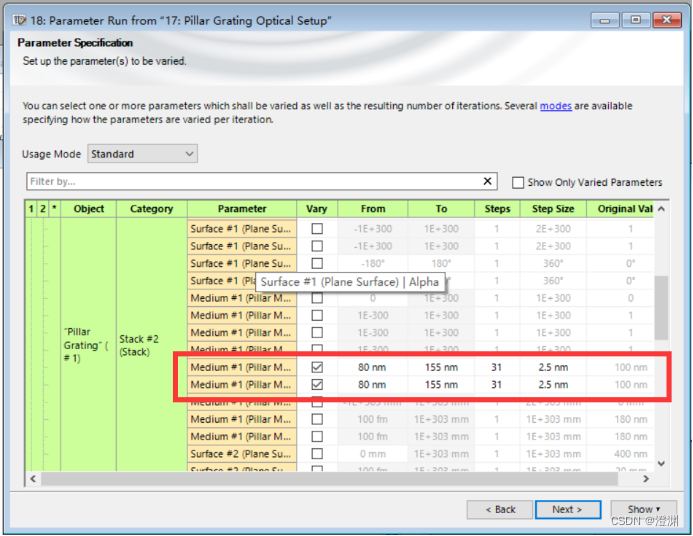This screenshot has height=536, width=693.
Task: Toggle Vary checkbox for the -180° Surface #1 row
Action: tap(317, 263)
